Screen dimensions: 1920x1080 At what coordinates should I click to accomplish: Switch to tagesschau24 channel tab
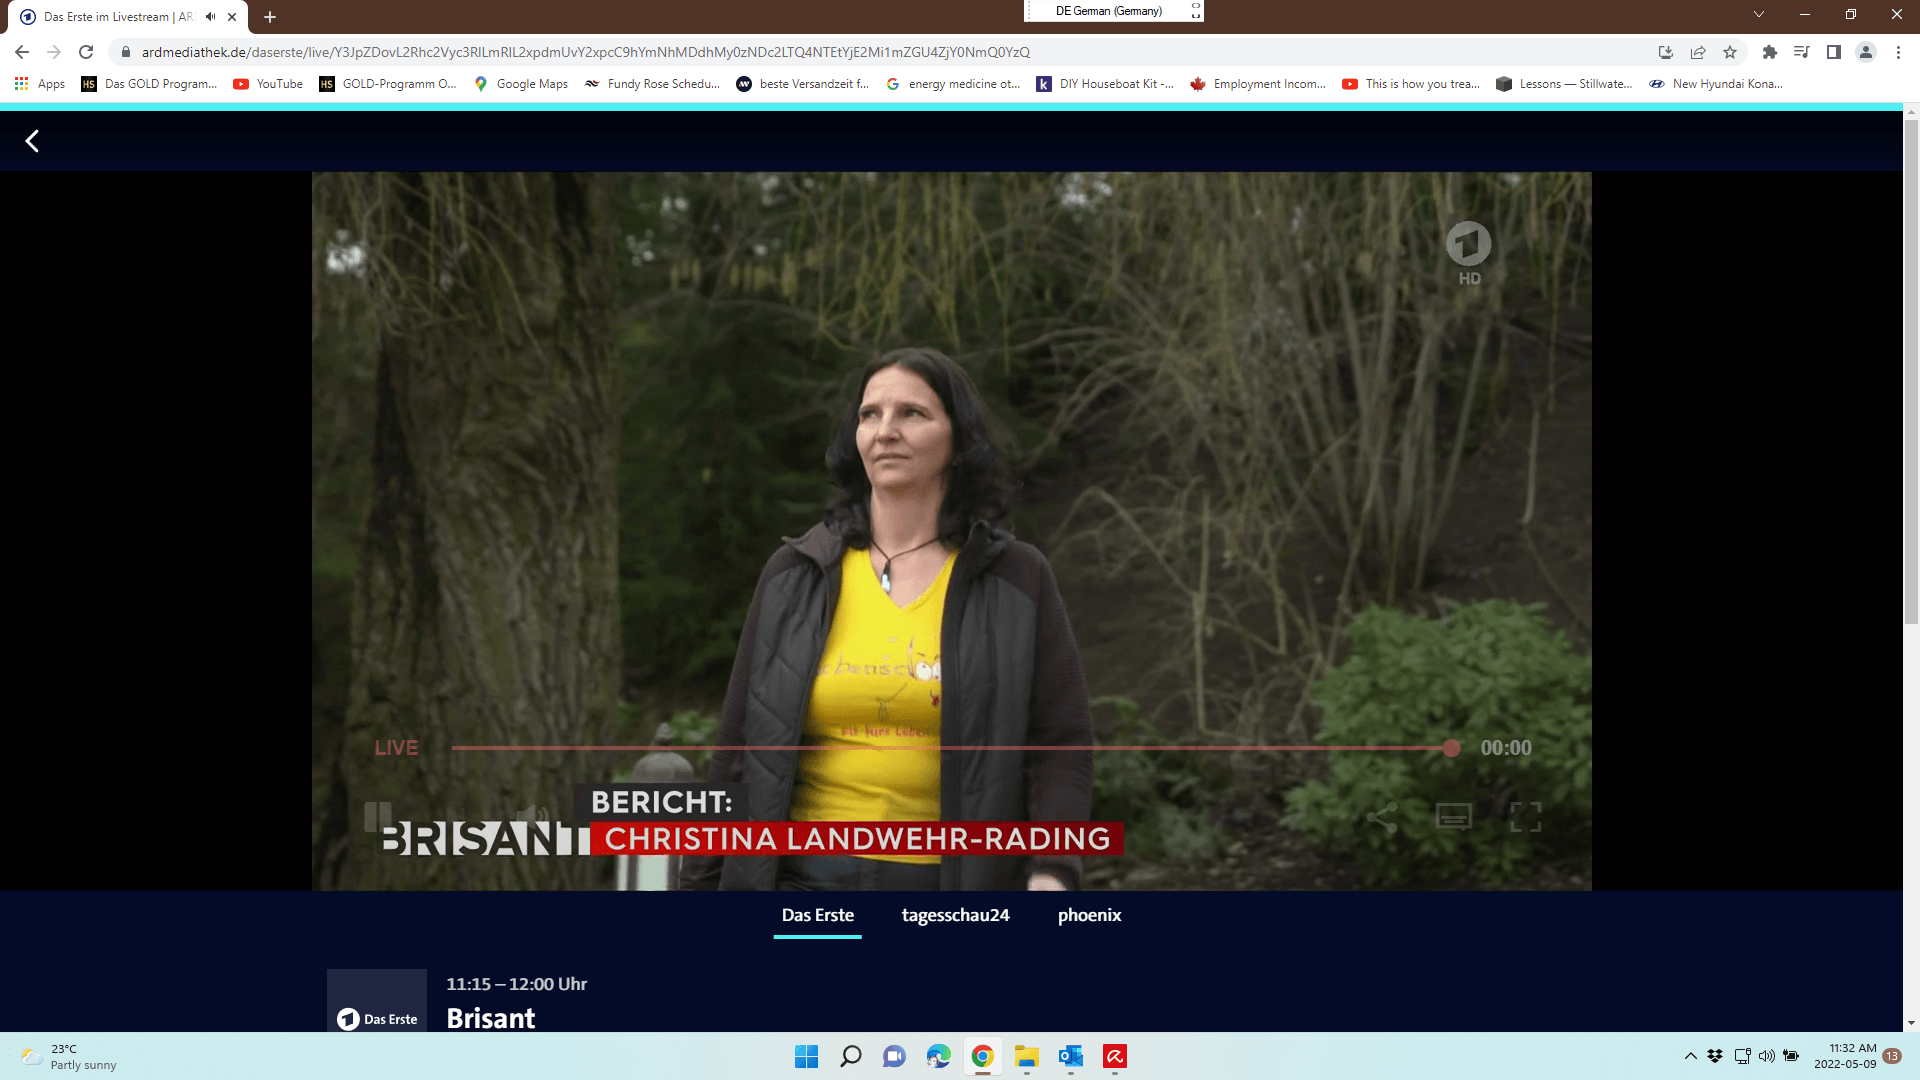tap(955, 915)
